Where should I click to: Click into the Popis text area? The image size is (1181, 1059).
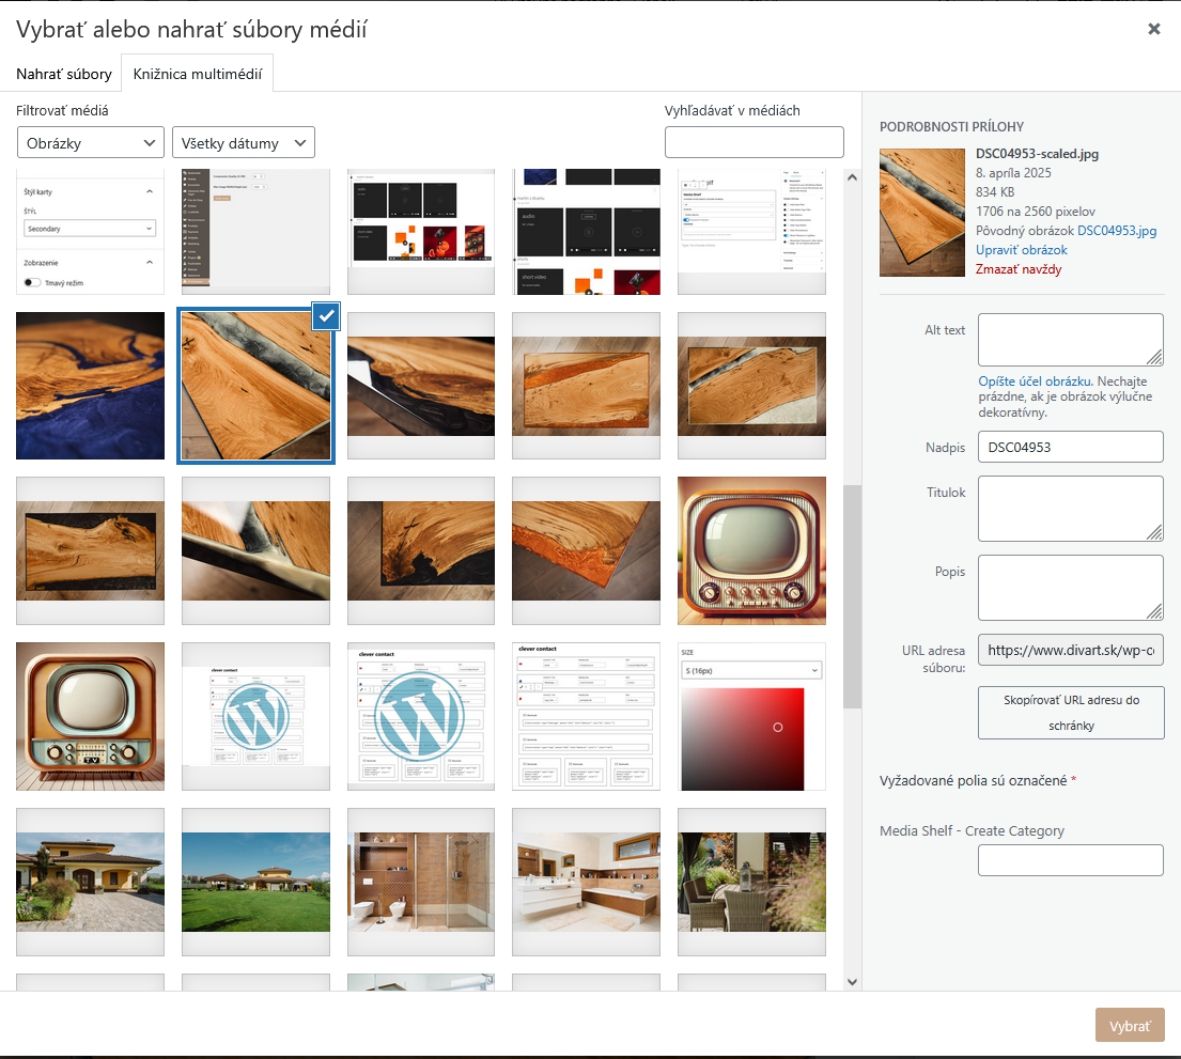[1070, 587]
